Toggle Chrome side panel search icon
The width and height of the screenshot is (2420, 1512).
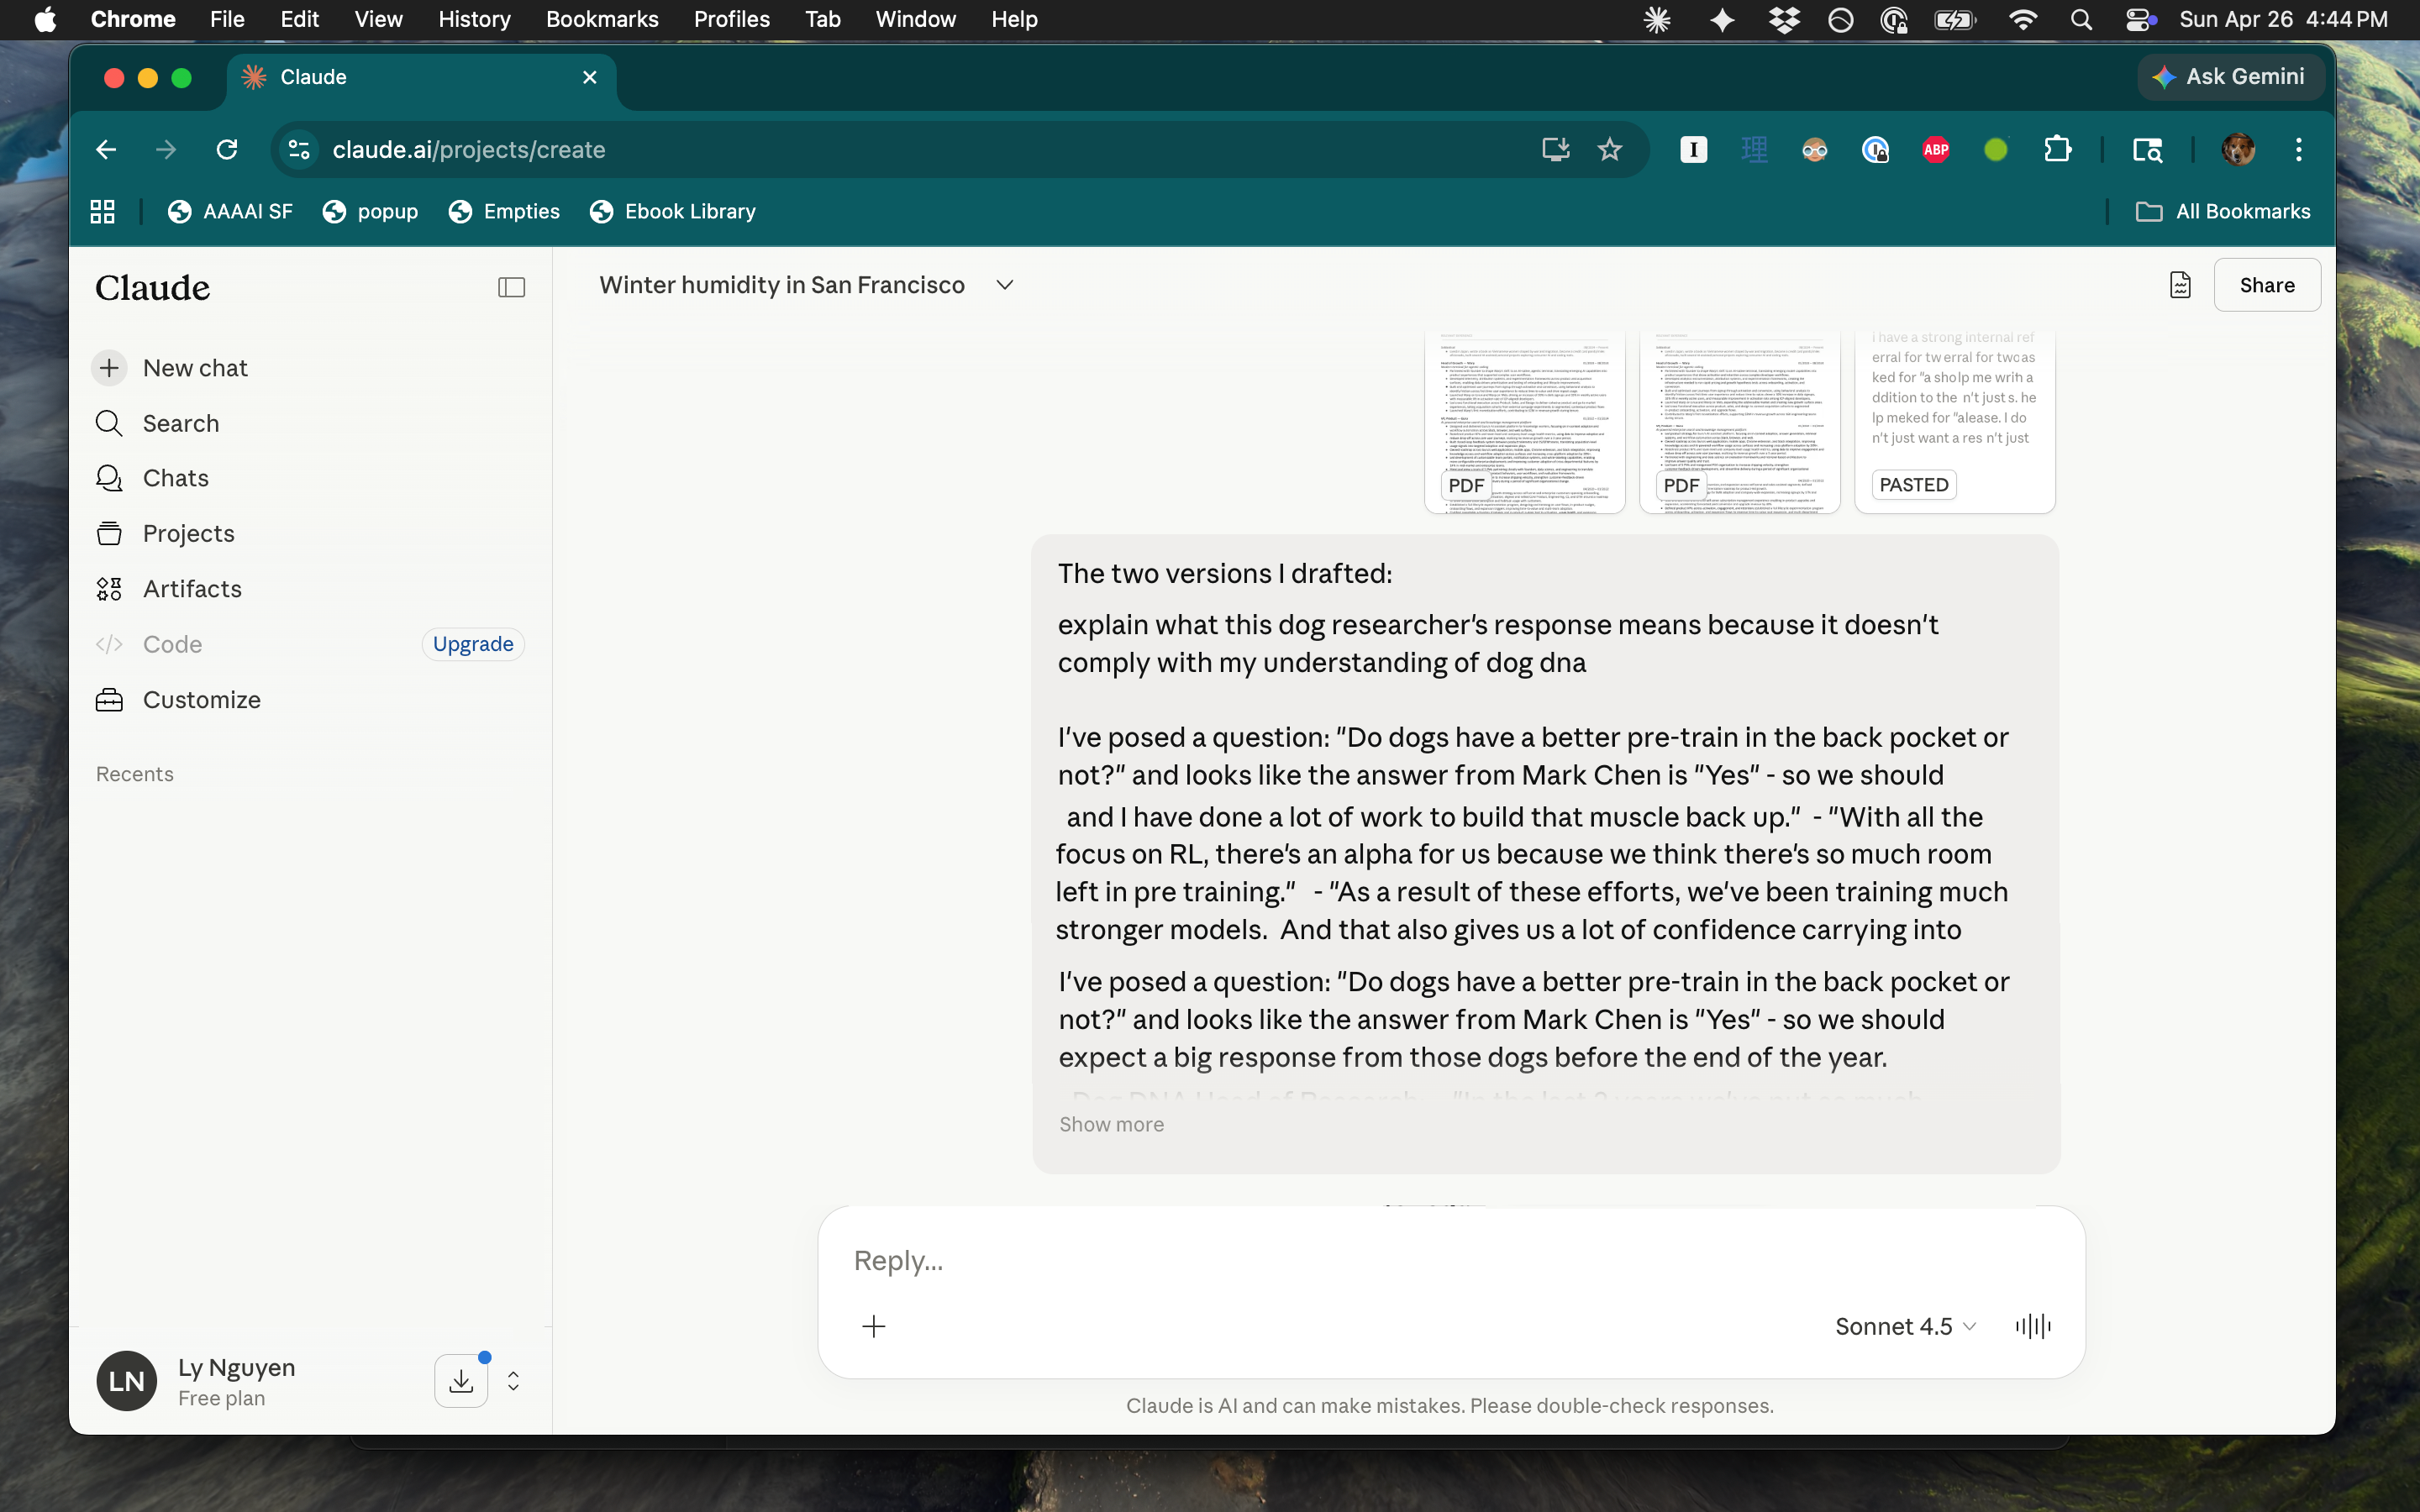2147,150
